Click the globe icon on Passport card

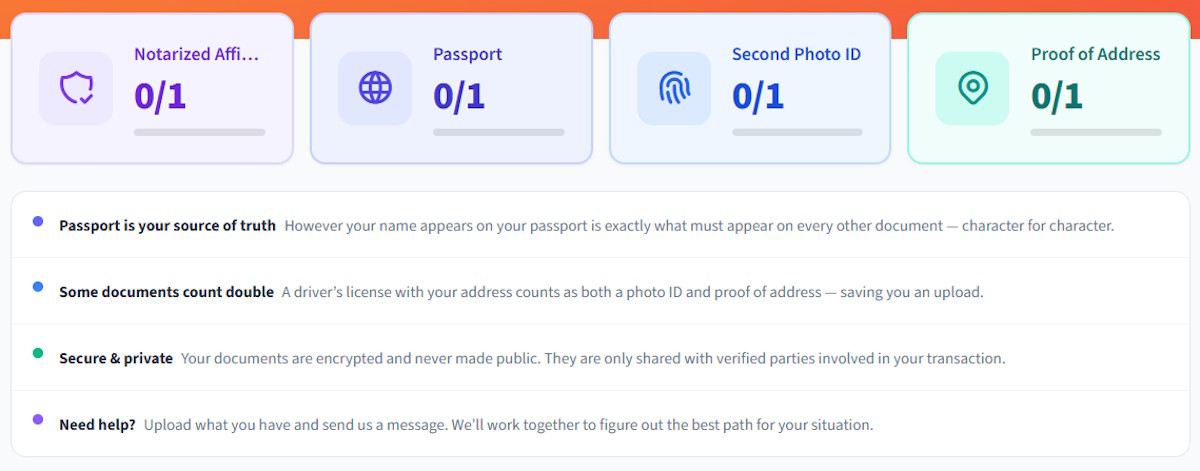pos(375,88)
